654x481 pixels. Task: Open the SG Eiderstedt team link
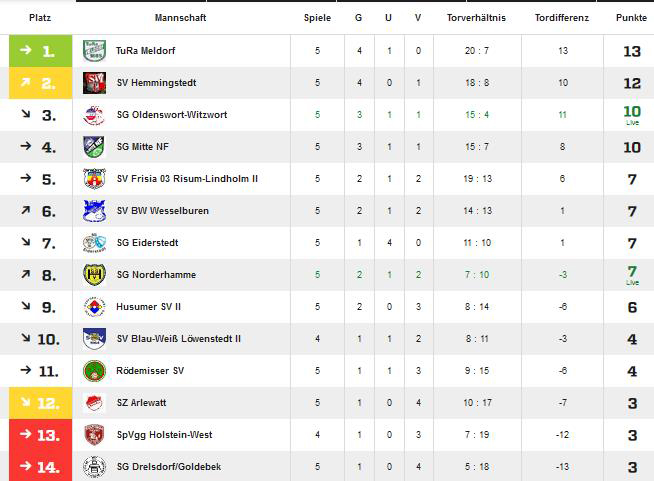pyautogui.click(x=147, y=243)
